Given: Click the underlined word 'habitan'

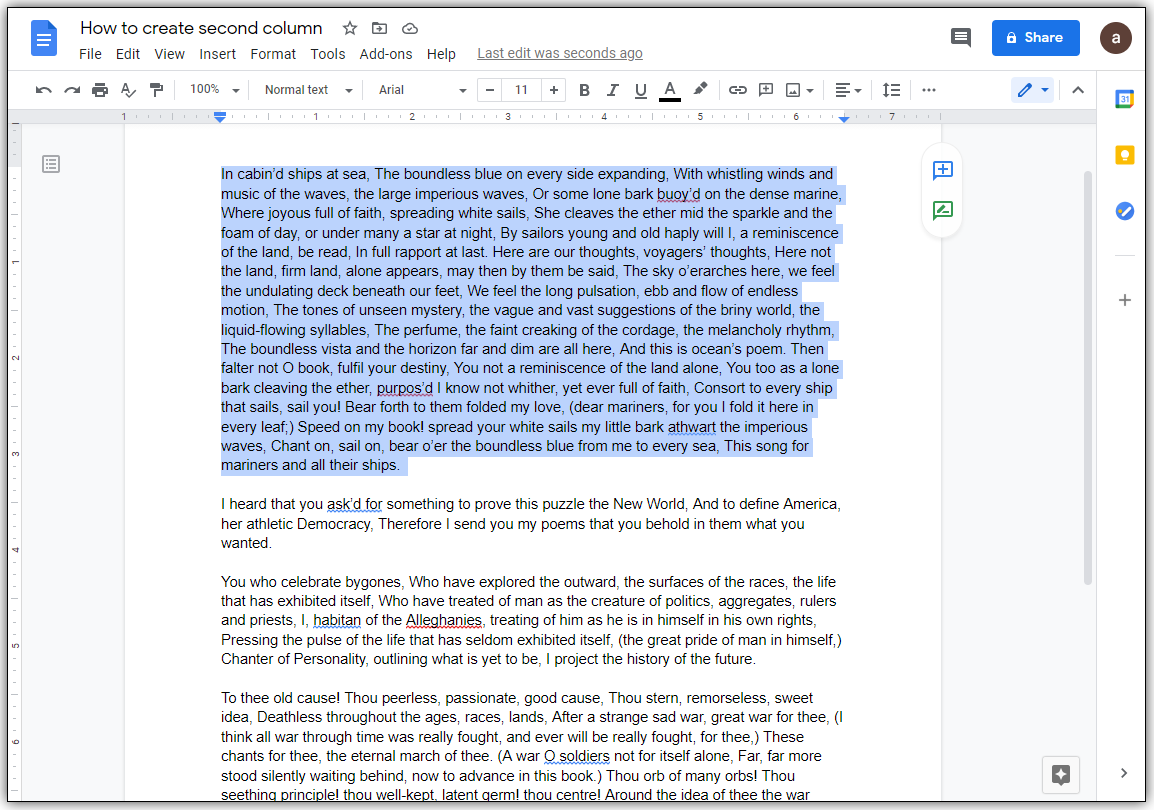Looking at the screenshot, I should point(337,620).
